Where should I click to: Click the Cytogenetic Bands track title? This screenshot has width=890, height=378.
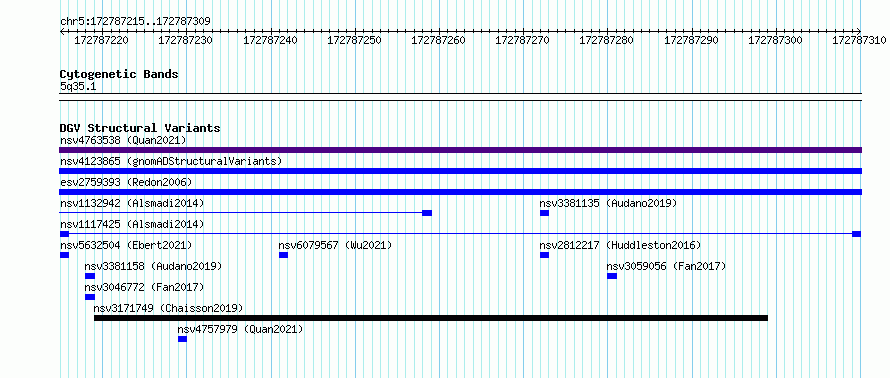pos(119,74)
